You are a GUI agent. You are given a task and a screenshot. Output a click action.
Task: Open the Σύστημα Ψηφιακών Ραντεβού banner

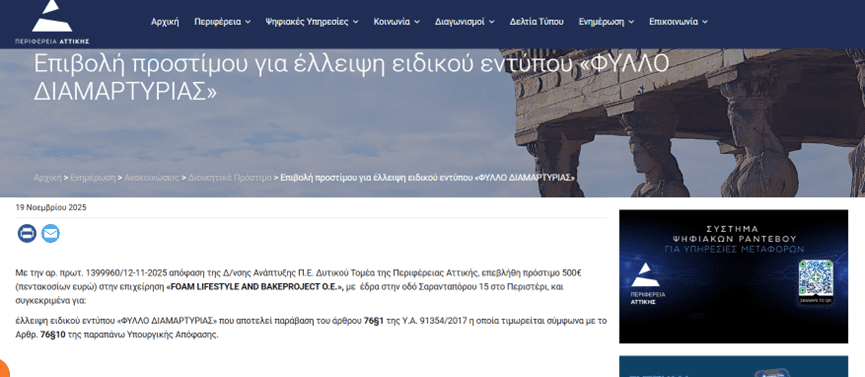point(733,277)
